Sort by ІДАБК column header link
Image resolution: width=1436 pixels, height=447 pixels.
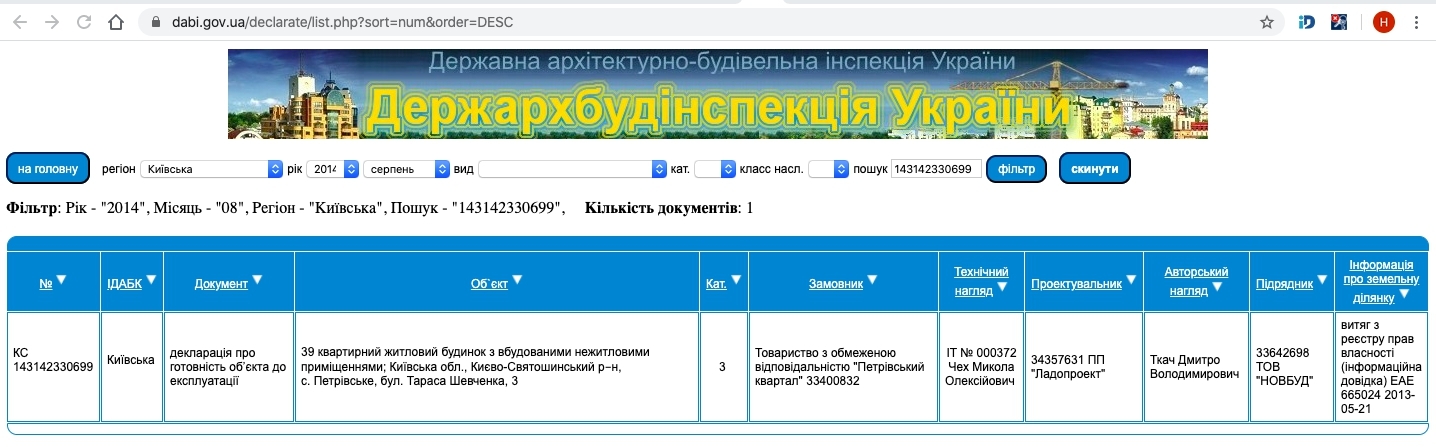124,284
